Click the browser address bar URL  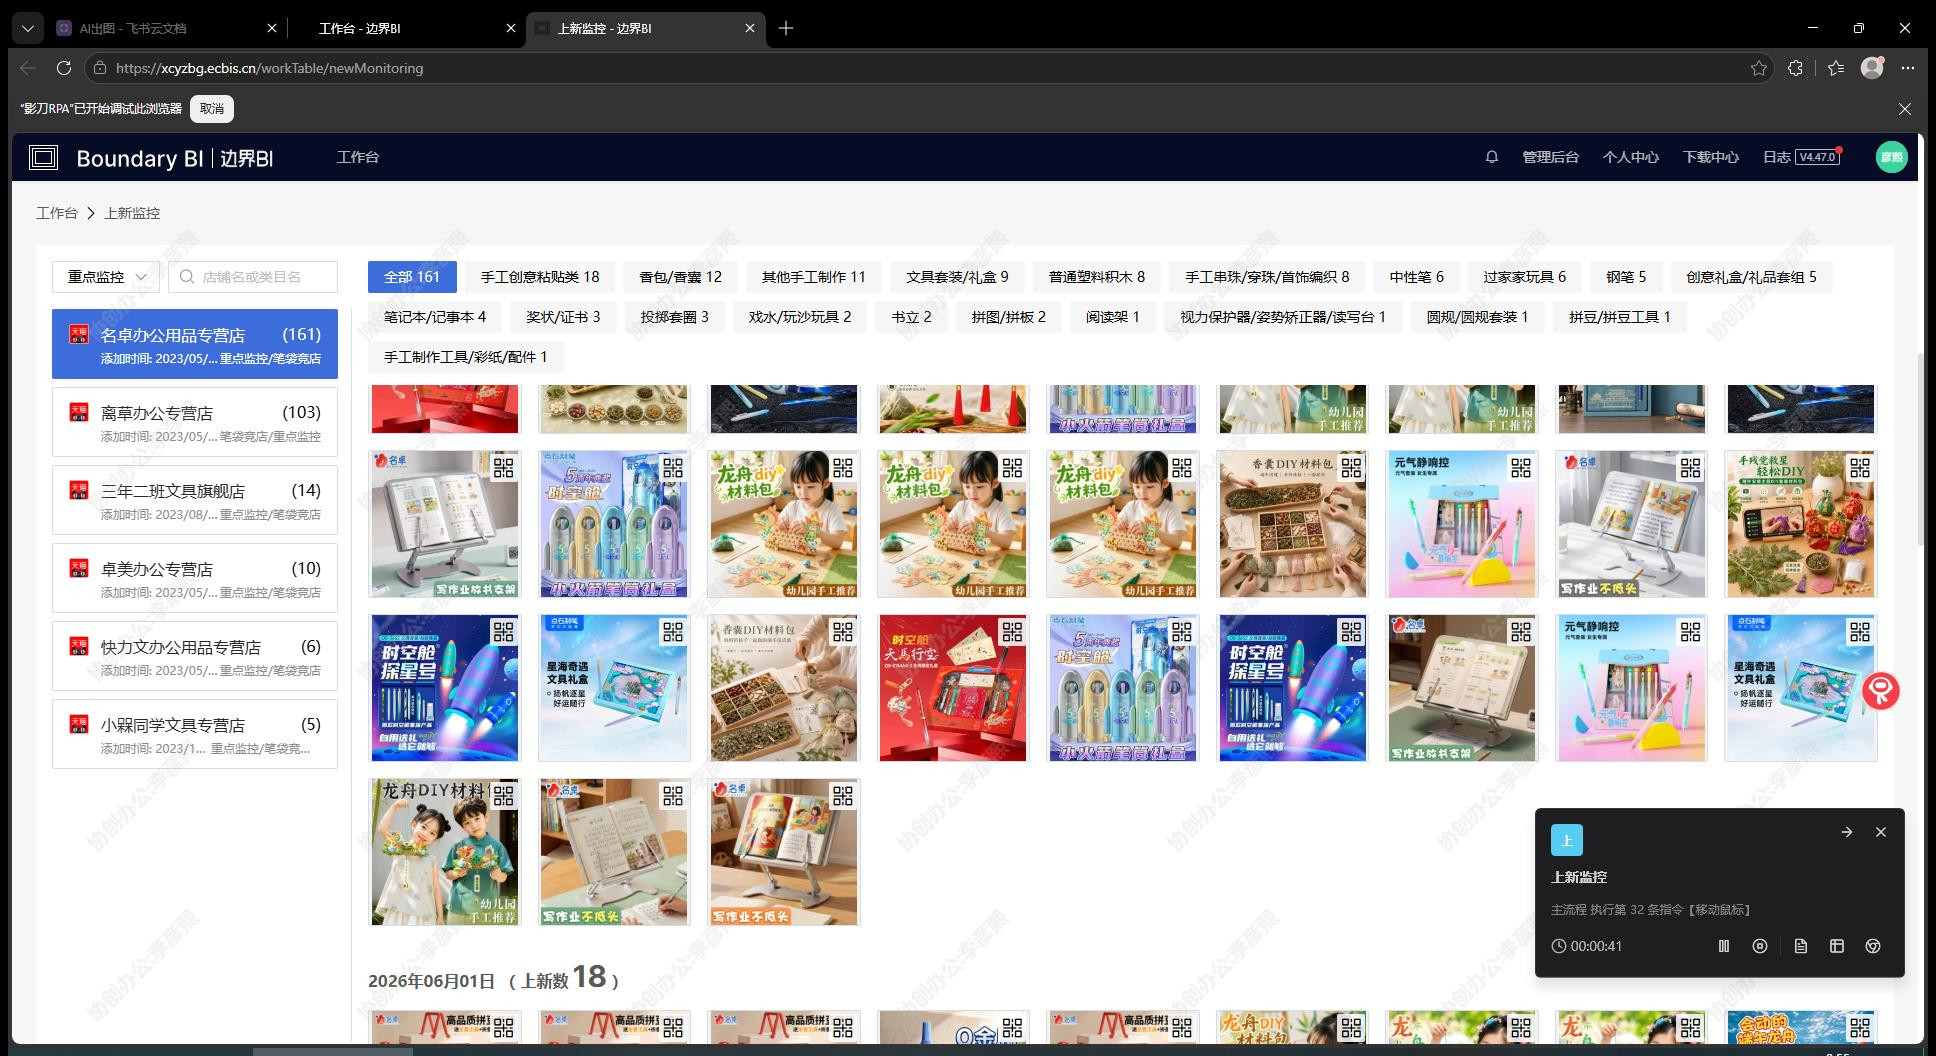coord(270,68)
